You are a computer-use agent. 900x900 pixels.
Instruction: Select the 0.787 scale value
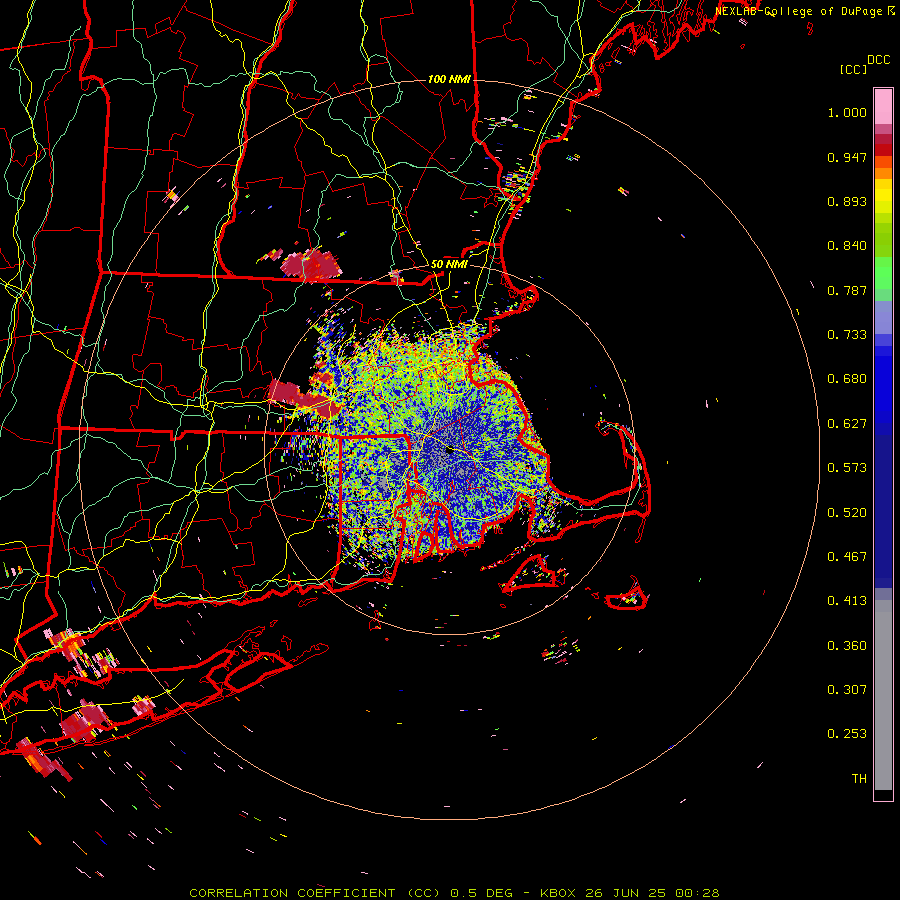click(847, 290)
